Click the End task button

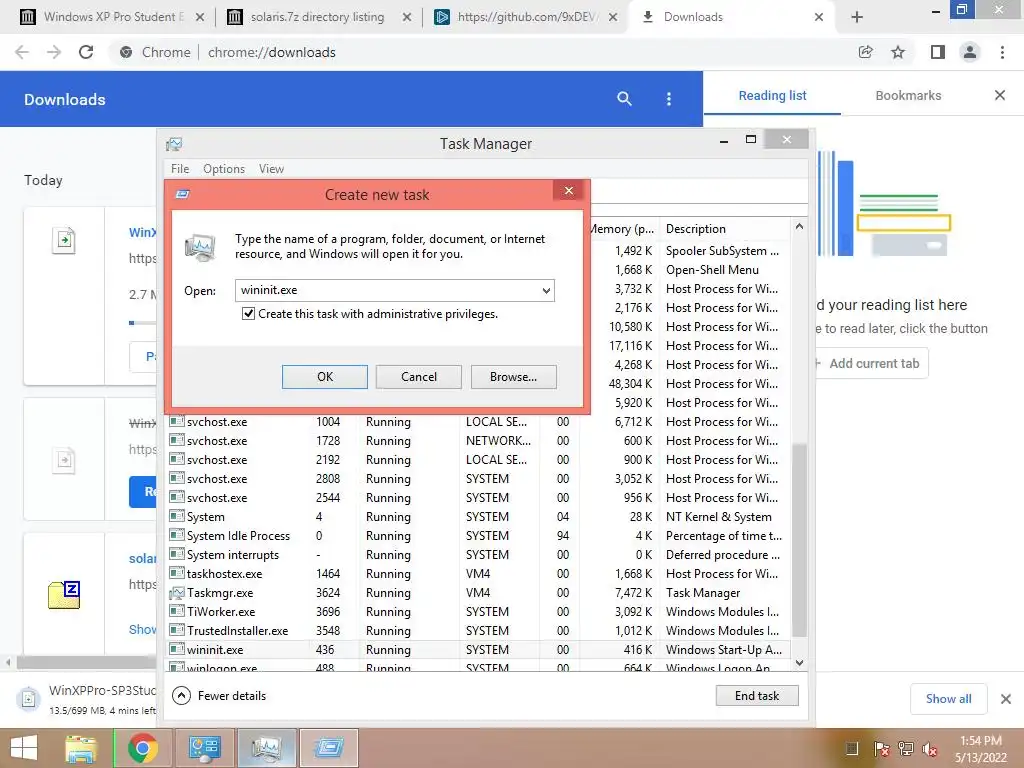(757, 696)
